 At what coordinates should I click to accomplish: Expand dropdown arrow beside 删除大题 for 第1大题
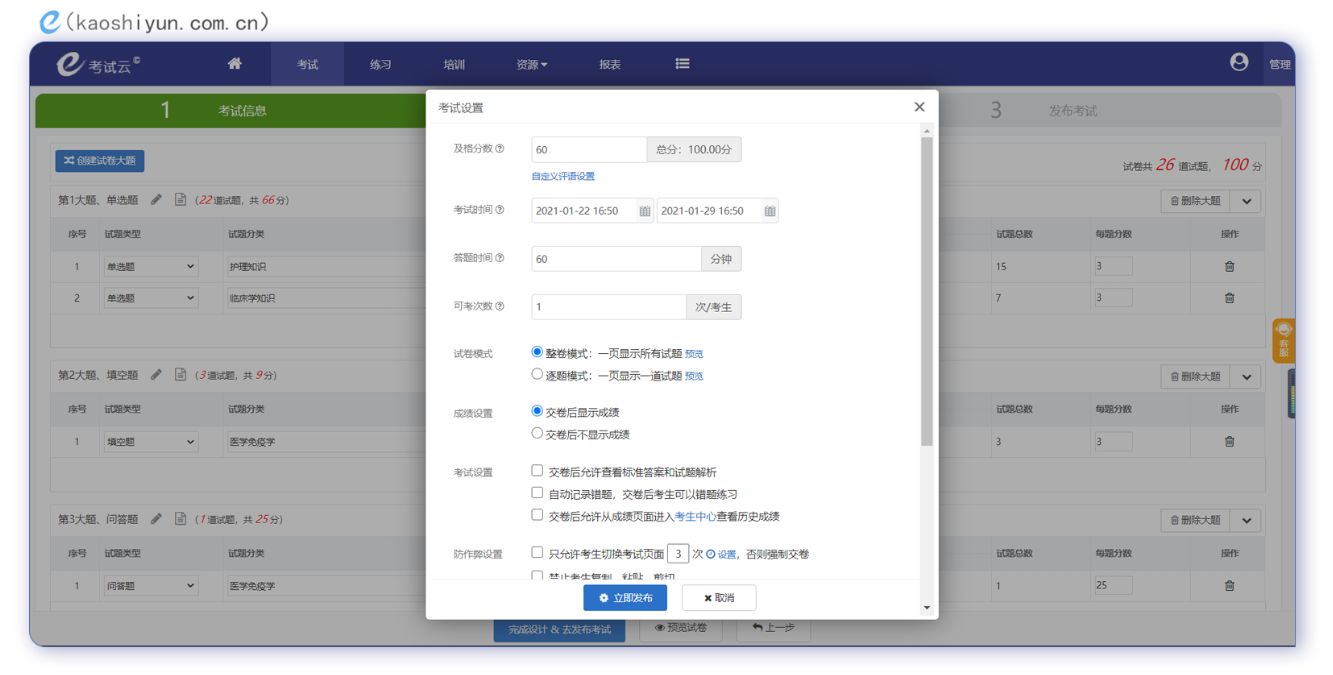[1246, 201]
